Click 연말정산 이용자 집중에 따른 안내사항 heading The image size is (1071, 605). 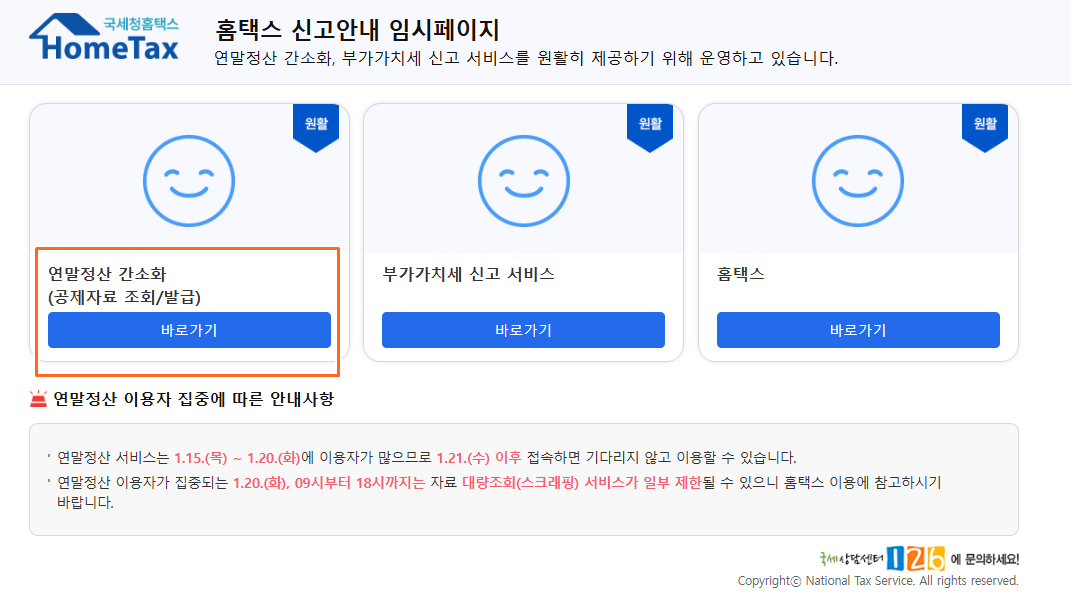point(194,399)
